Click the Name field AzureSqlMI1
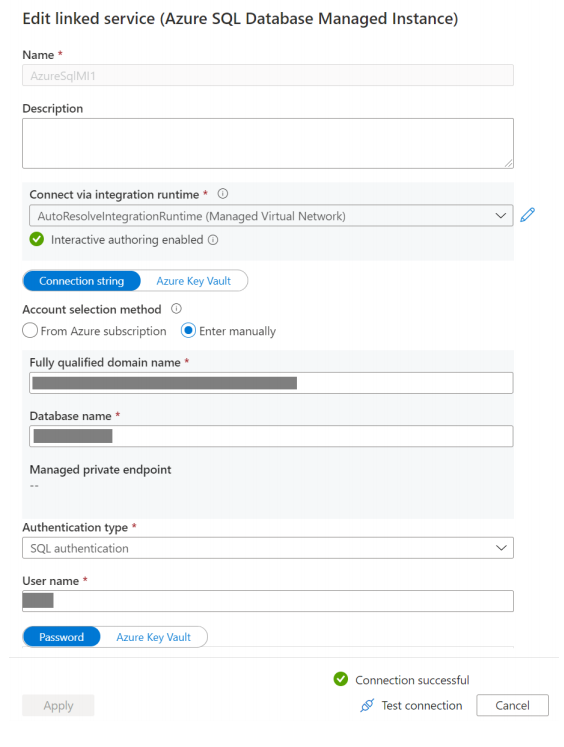The height and width of the screenshot is (747, 564). point(268,75)
